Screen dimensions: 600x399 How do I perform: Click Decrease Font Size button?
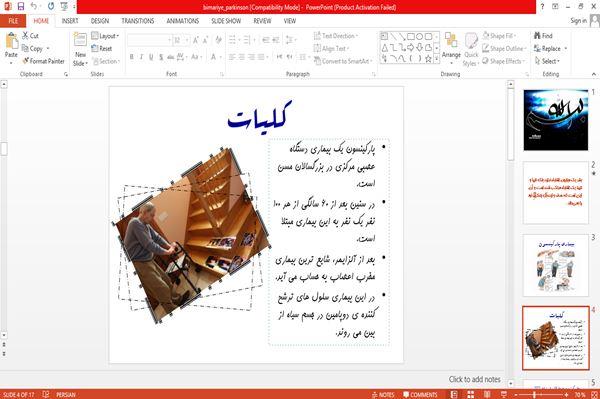205,40
